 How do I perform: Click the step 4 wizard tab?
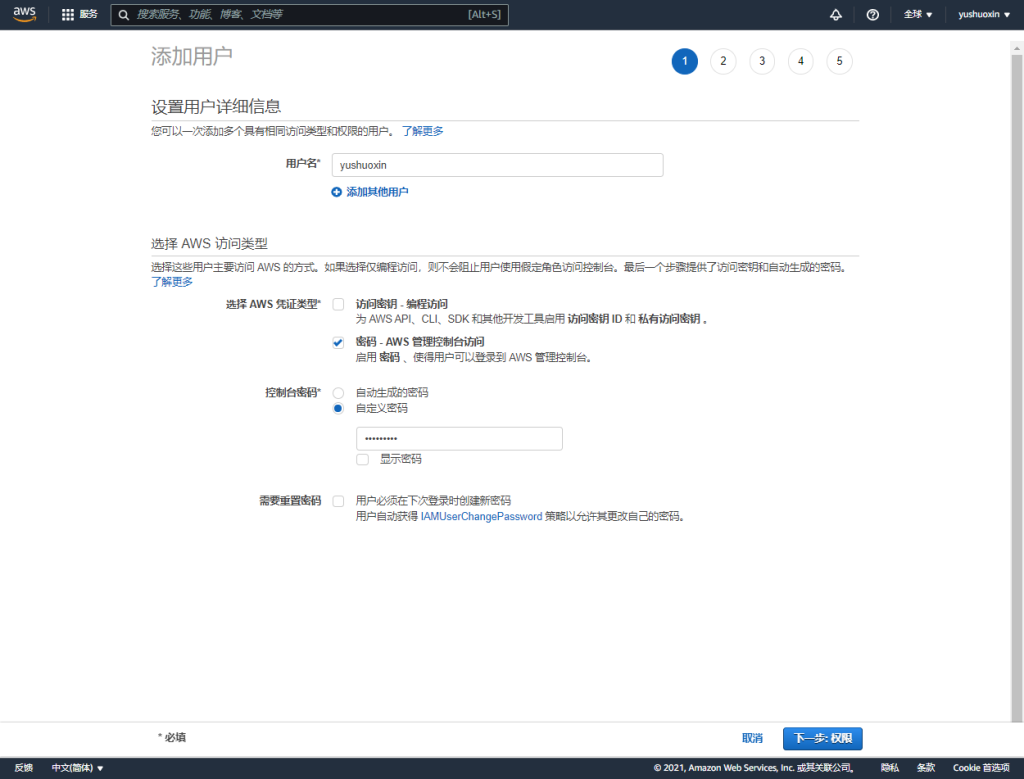[x=800, y=61]
